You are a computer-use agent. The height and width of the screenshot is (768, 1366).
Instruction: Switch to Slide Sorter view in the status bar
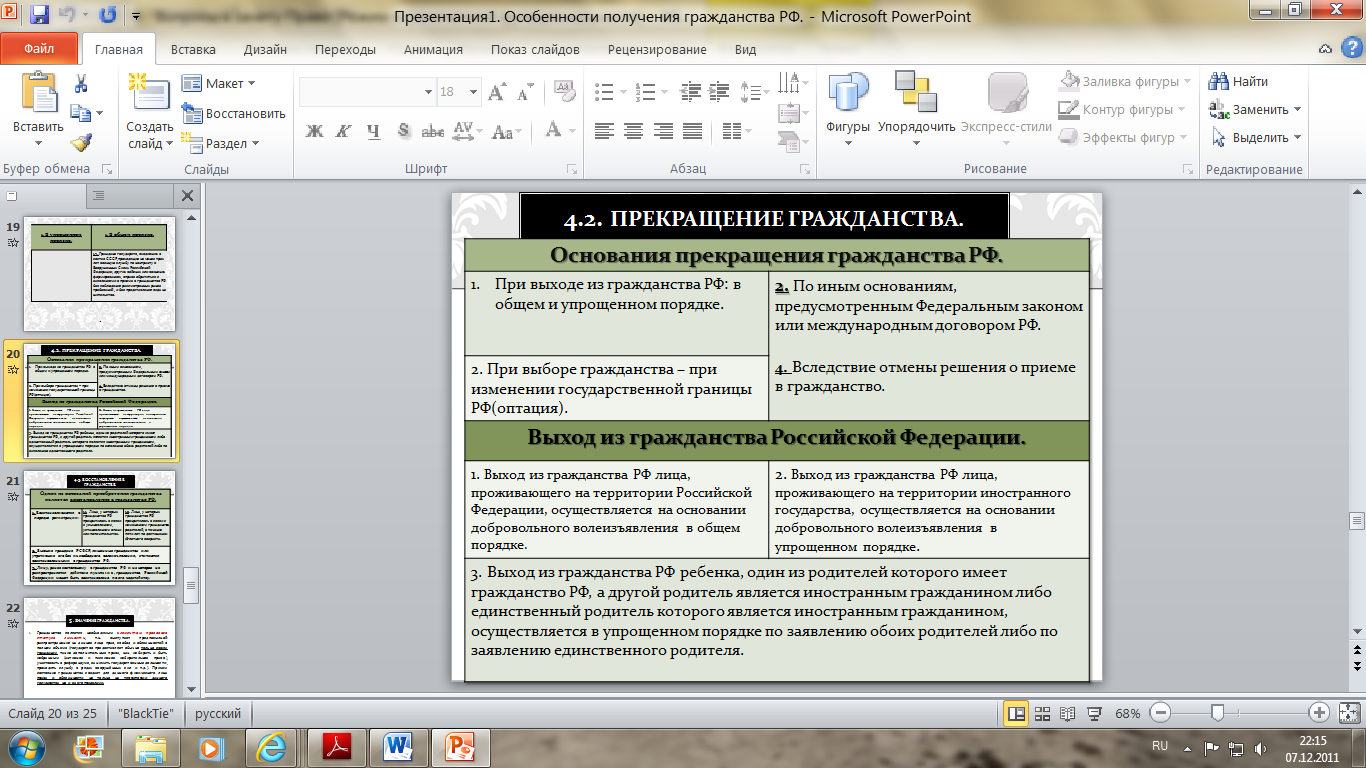1043,714
